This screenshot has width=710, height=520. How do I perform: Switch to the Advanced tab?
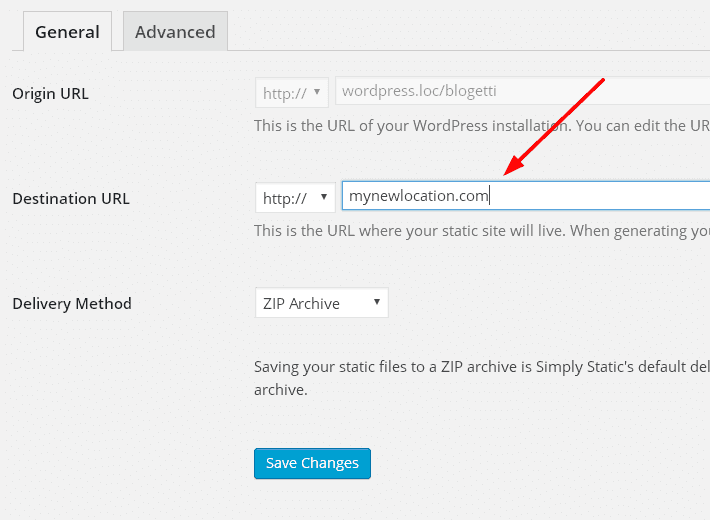tap(175, 32)
